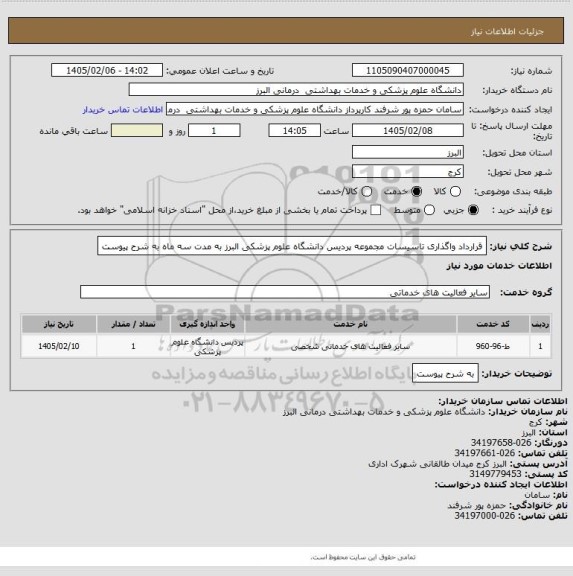Click the تعداد / مقدار column header

click(x=133, y=324)
